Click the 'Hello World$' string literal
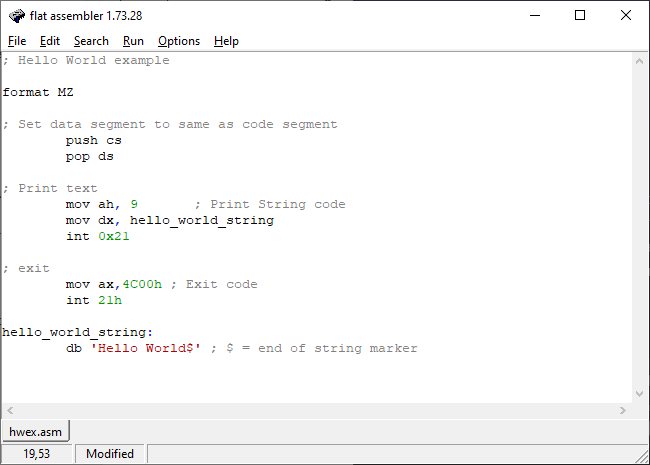 click(146, 348)
